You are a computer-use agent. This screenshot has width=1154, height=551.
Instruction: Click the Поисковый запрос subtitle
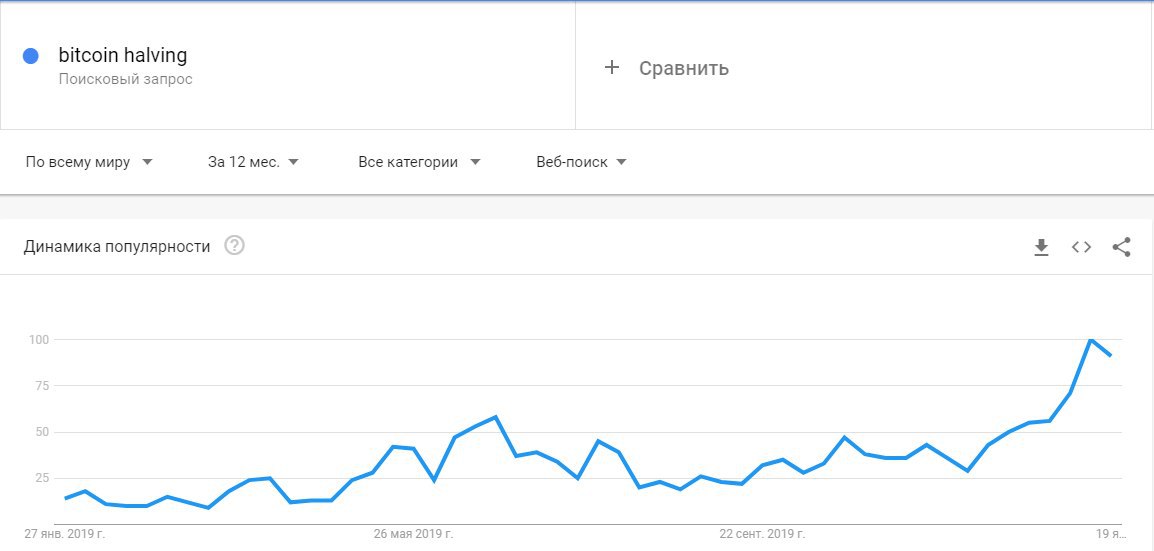click(x=125, y=79)
